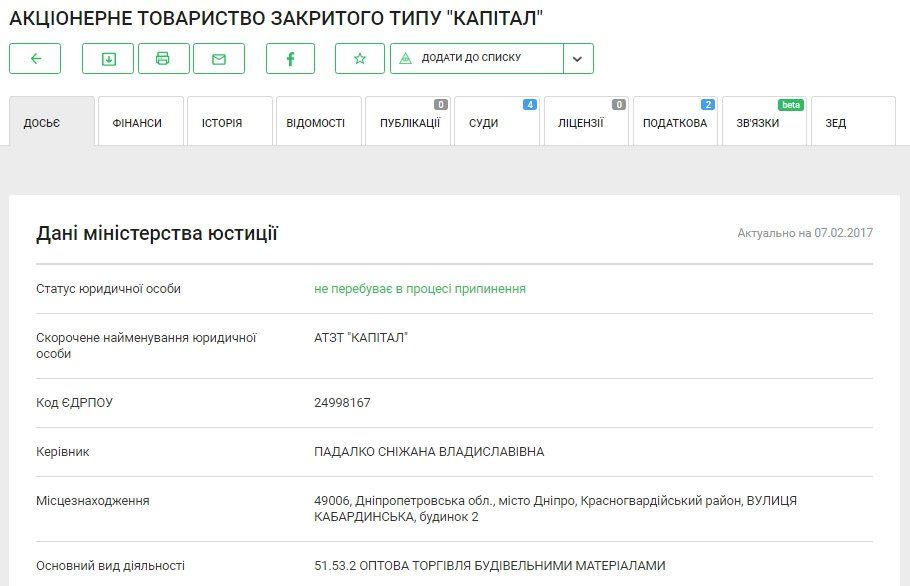910x586 pixels.
Task: Click the back arrow icon
Action: 34,58
